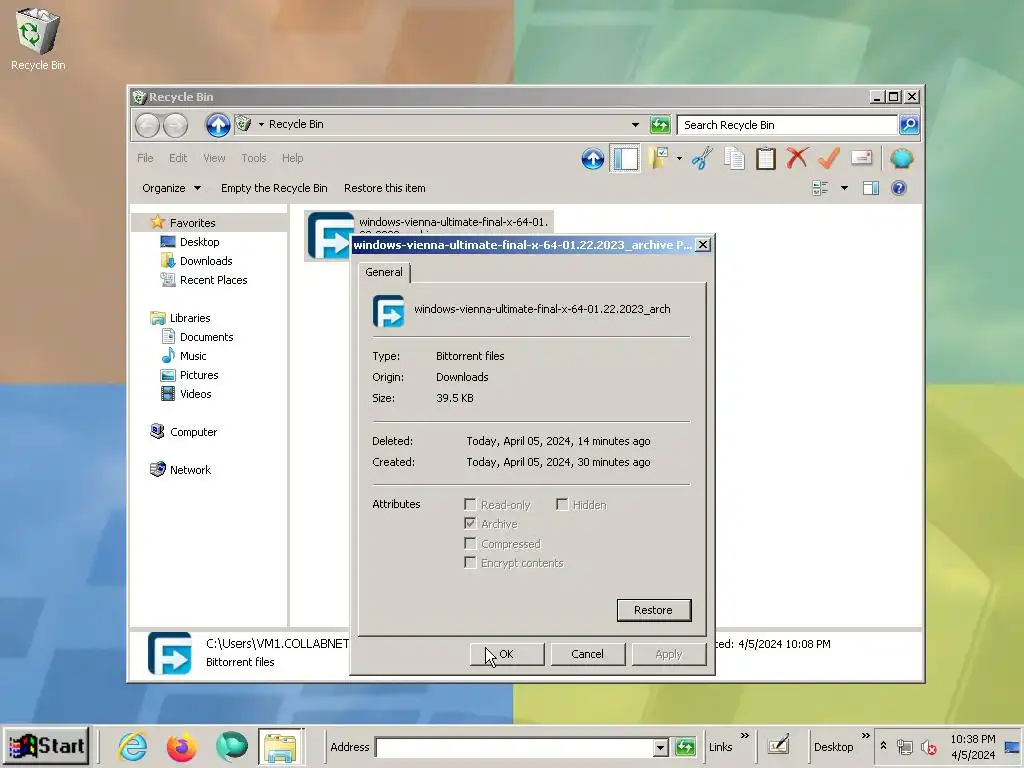
Task: Change the view with the view icon
Action: 820,188
